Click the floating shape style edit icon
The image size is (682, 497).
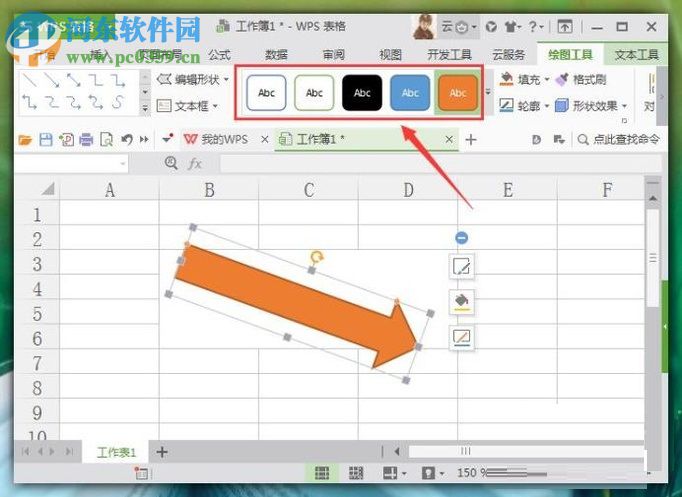pyautogui.click(x=461, y=266)
